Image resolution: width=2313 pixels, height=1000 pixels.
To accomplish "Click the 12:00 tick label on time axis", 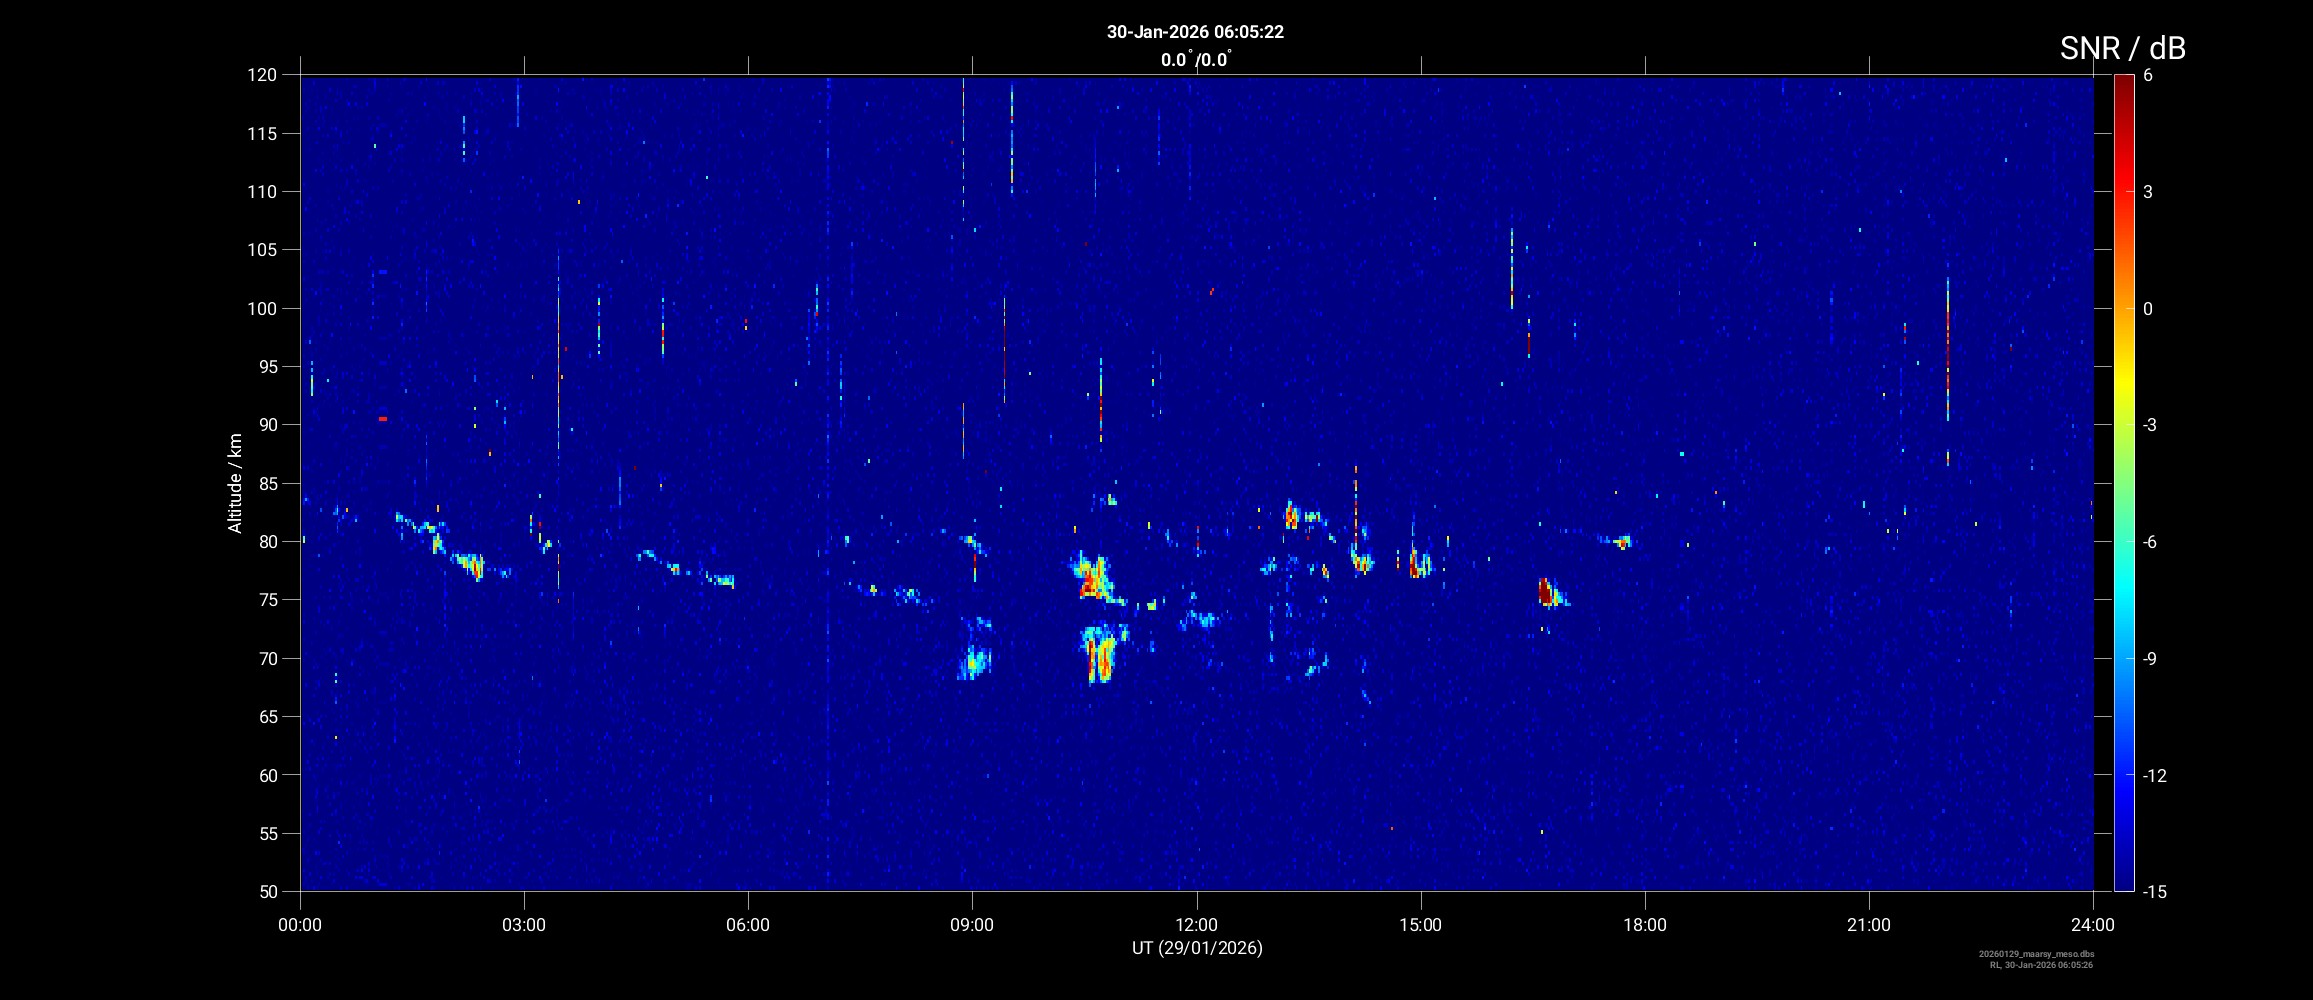I will click(1196, 925).
